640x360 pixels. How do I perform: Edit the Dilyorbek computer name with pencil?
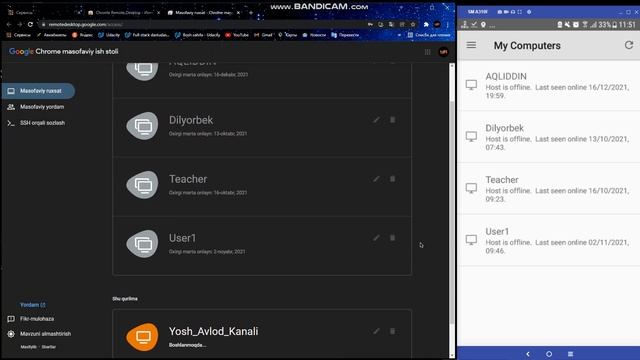pos(376,120)
